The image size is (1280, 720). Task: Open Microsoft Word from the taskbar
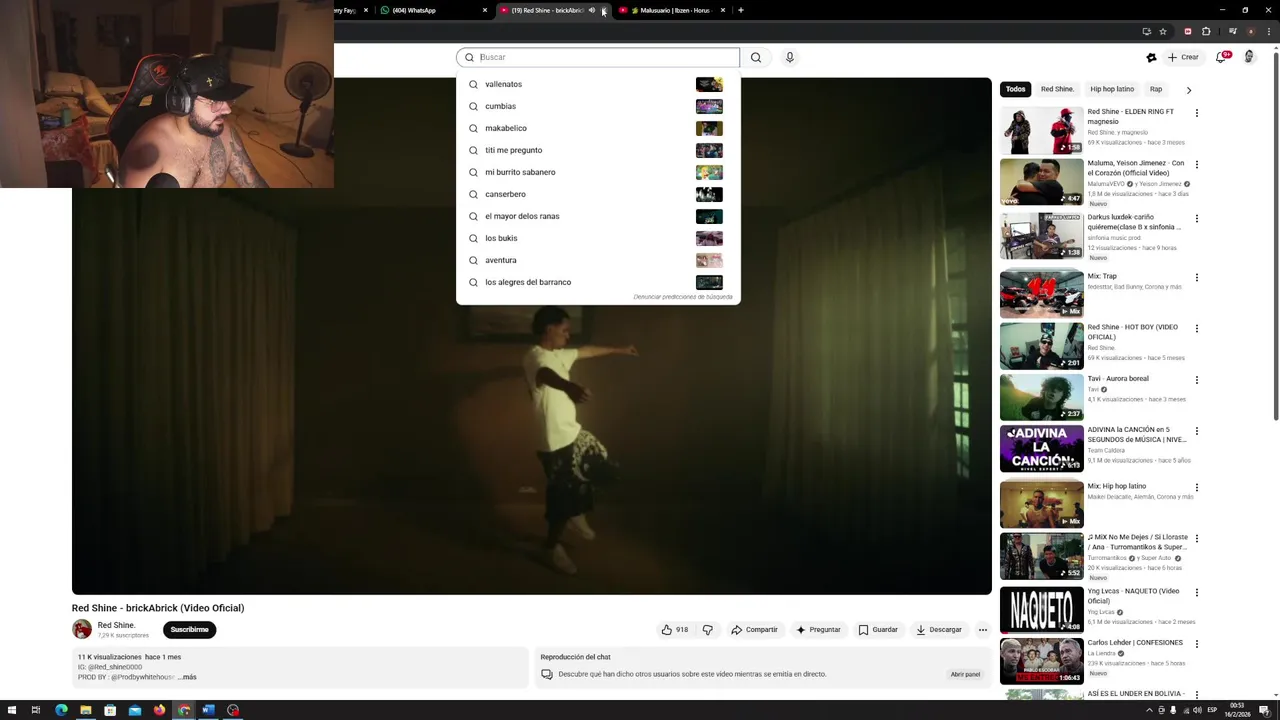pos(208,710)
